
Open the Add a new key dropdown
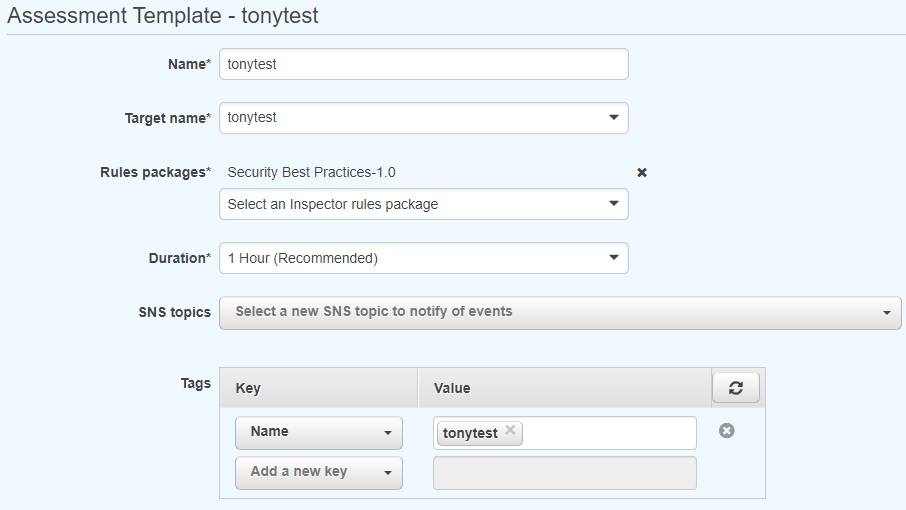[x=319, y=473]
